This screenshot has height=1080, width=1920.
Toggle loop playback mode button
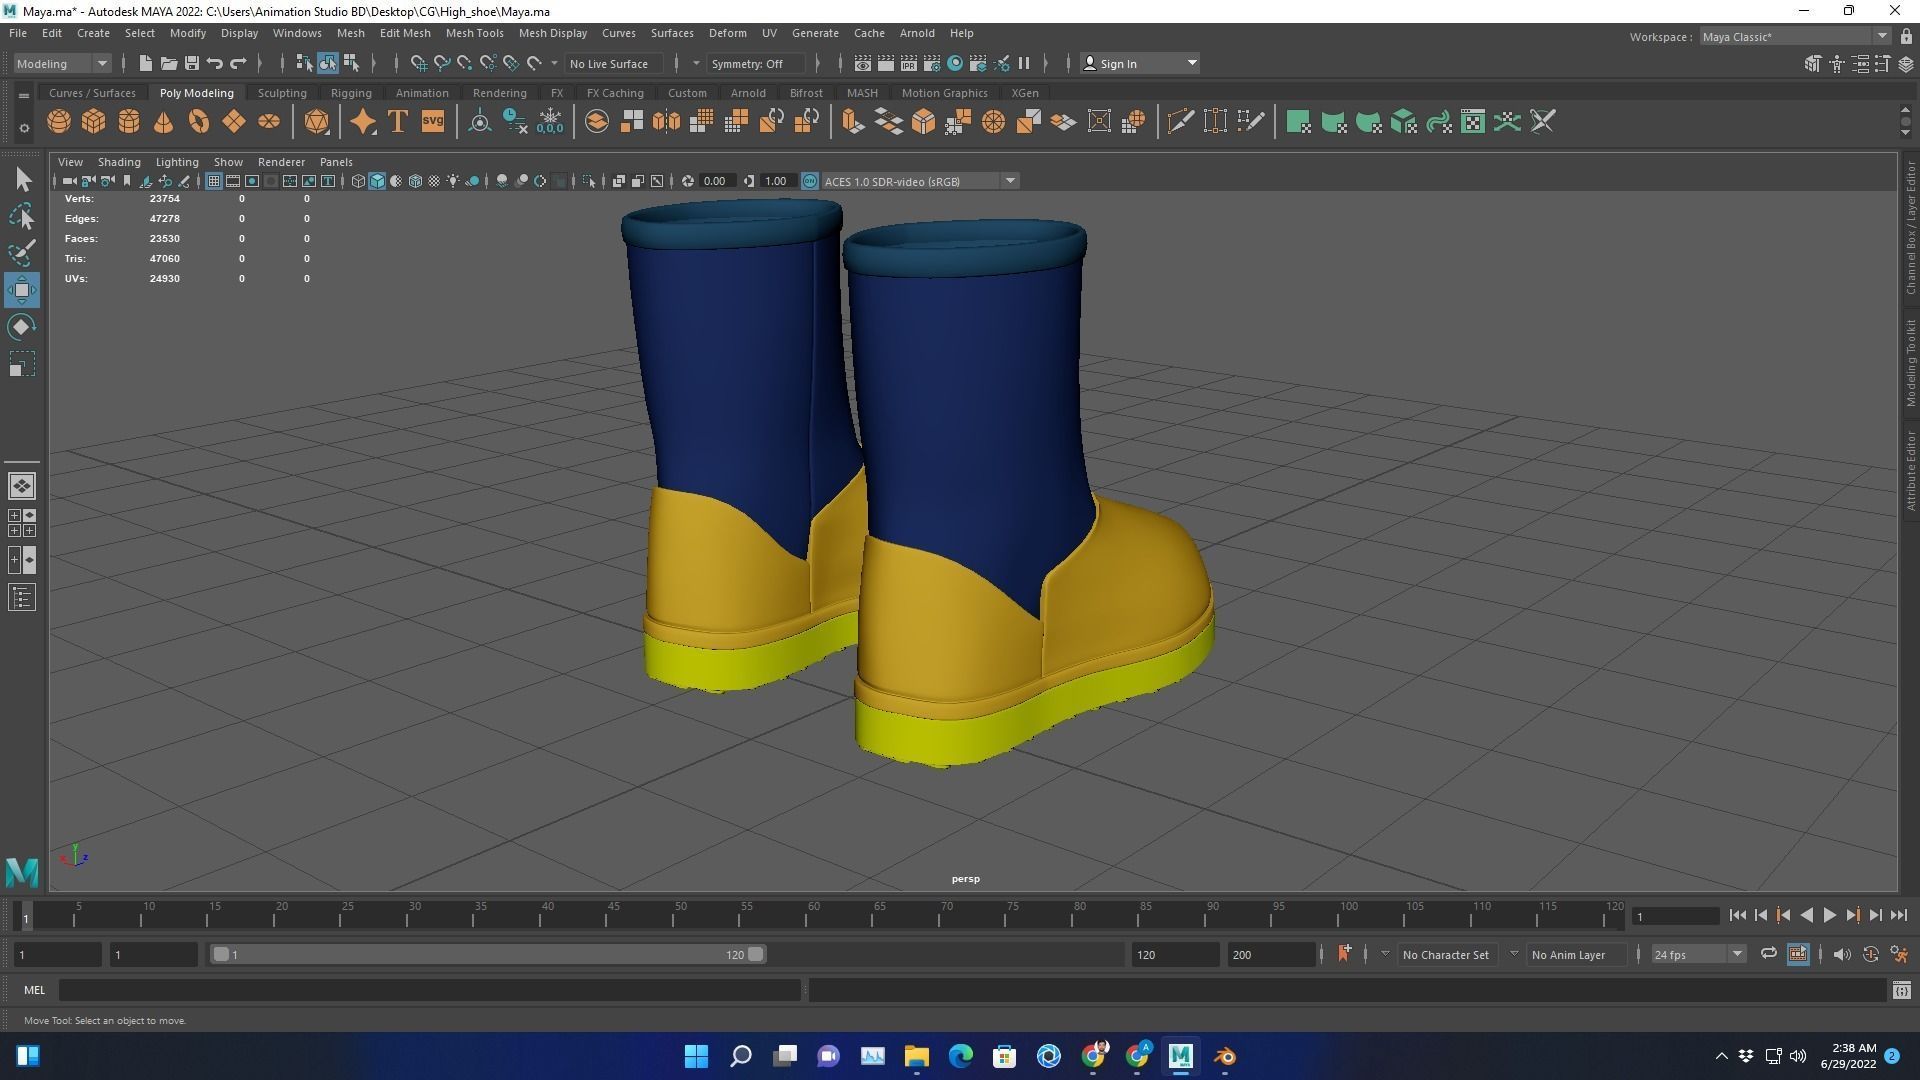pos(1768,954)
